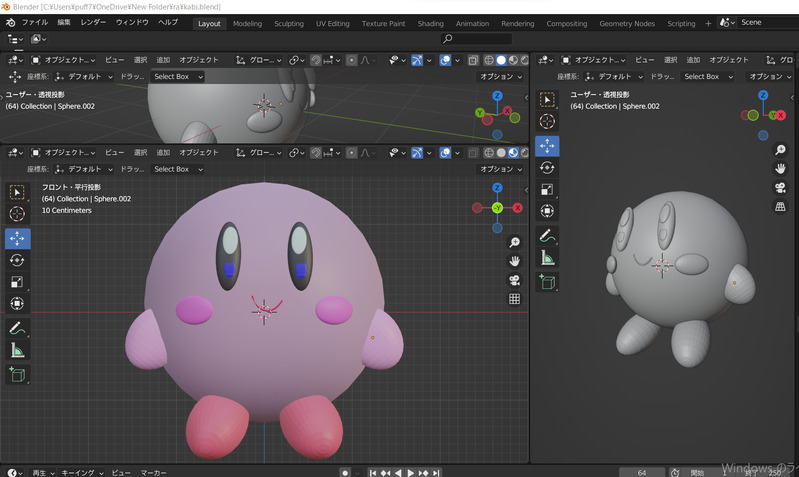Expand the オプション dropdown in front viewport
The height and width of the screenshot is (477, 799).
click(x=502, y=169)
